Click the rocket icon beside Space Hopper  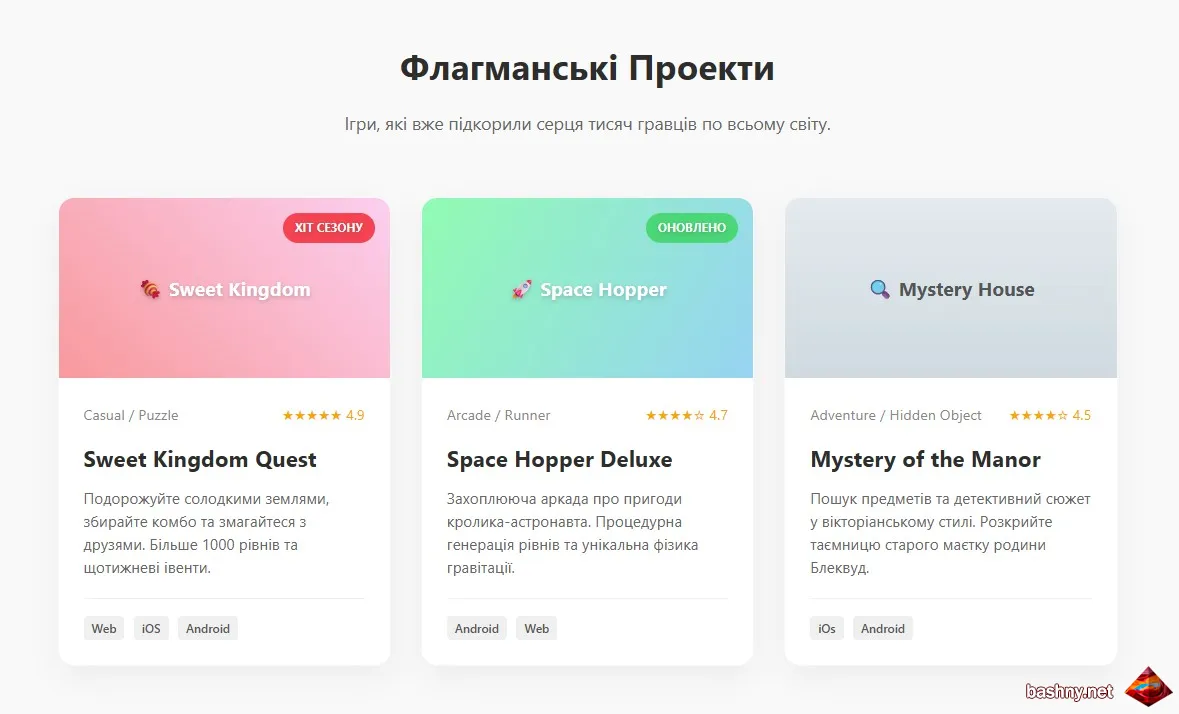tap(521, 289)
